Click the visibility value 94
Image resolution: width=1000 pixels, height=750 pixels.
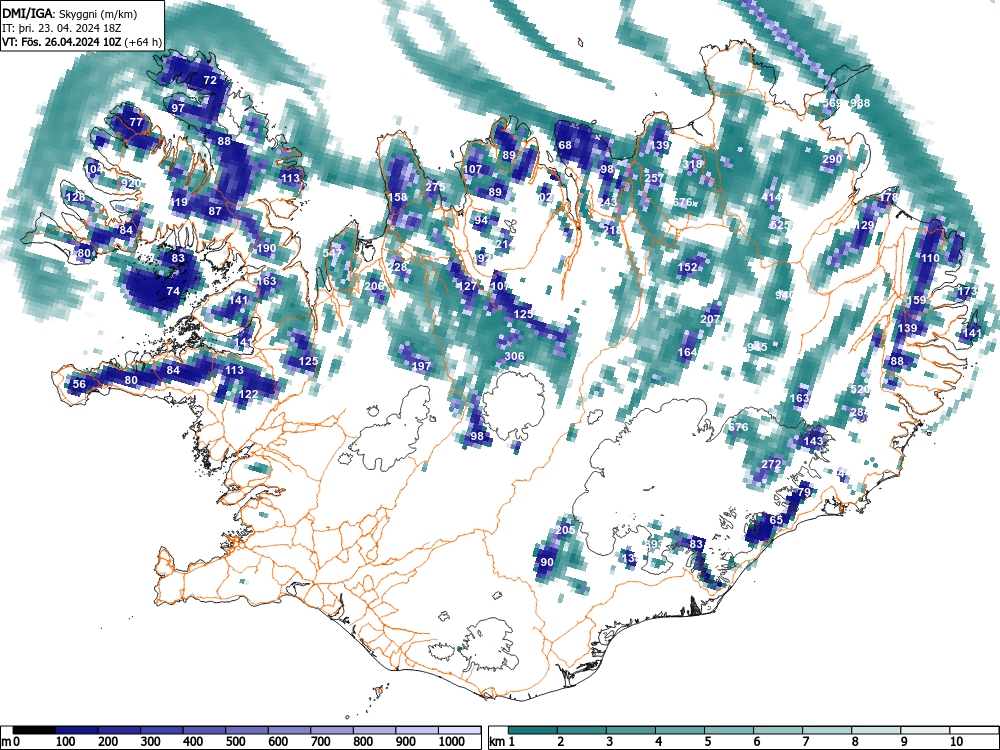[481, 221]
